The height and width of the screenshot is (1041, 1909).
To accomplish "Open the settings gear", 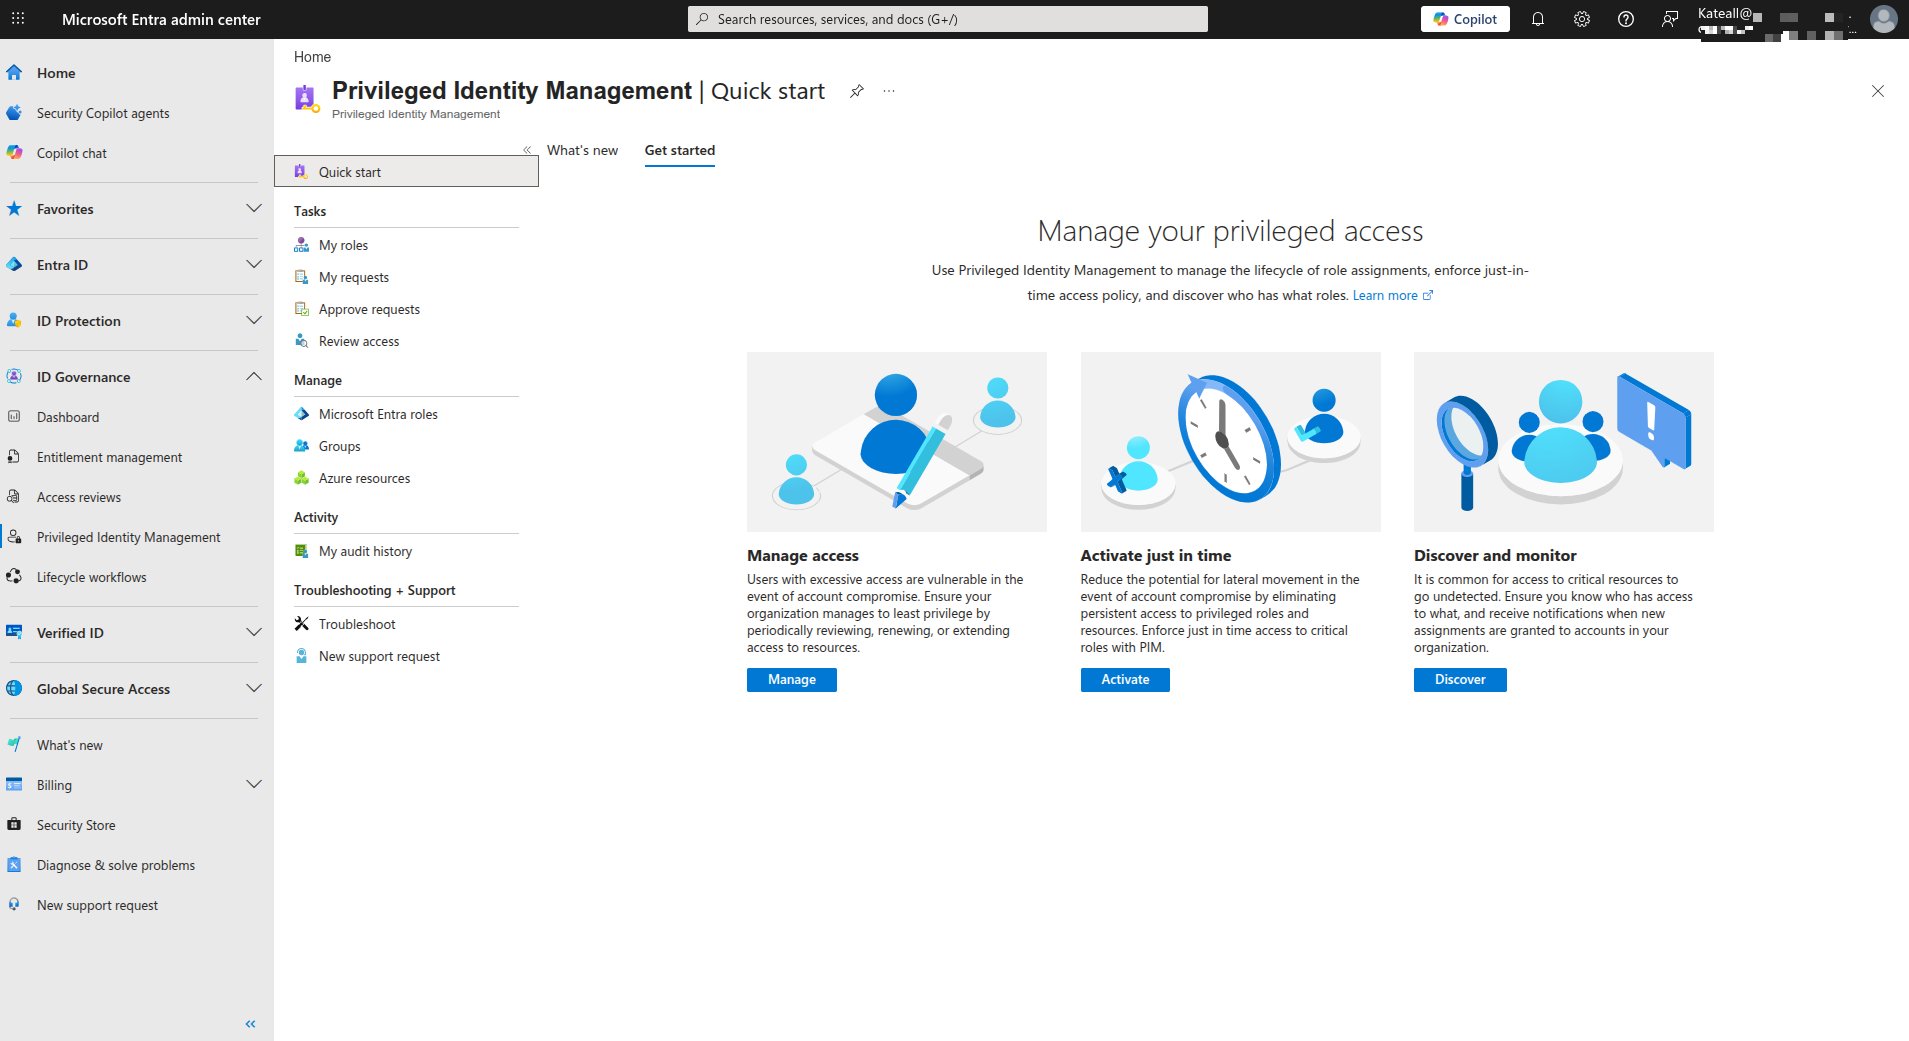I will tap(1582, 19).
